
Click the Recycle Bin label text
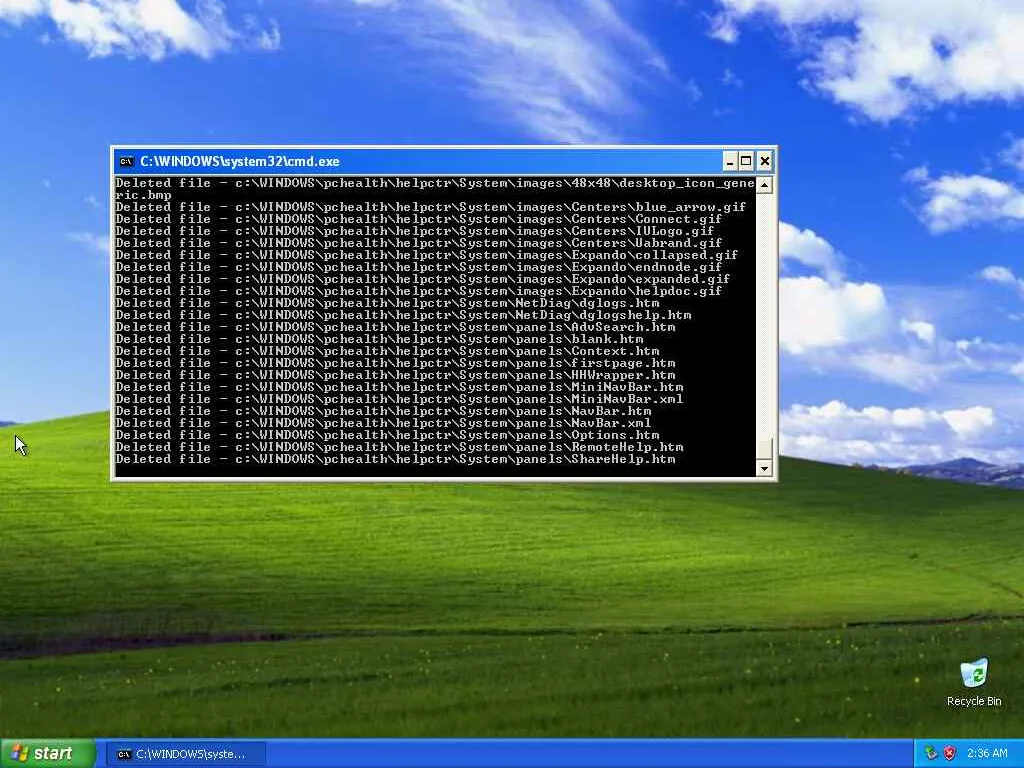pyautogui.click(x=974, y=701)
